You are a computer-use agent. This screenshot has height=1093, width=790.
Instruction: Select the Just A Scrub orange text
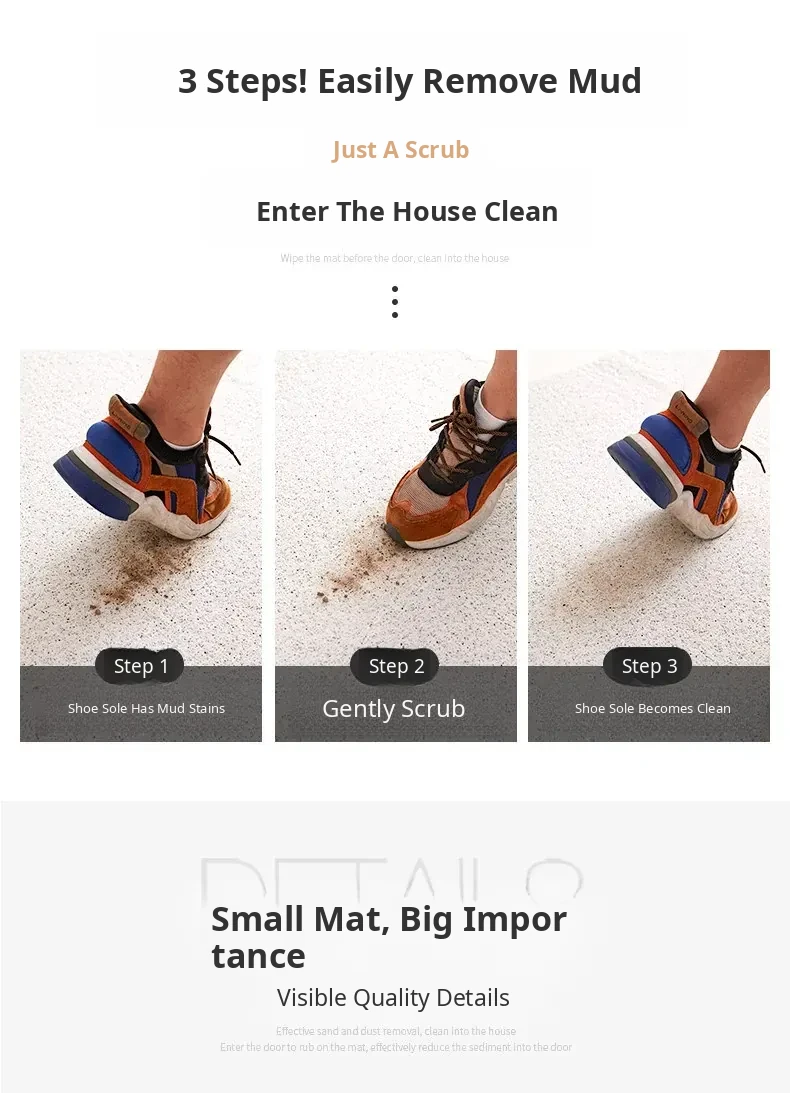[400, 150]
